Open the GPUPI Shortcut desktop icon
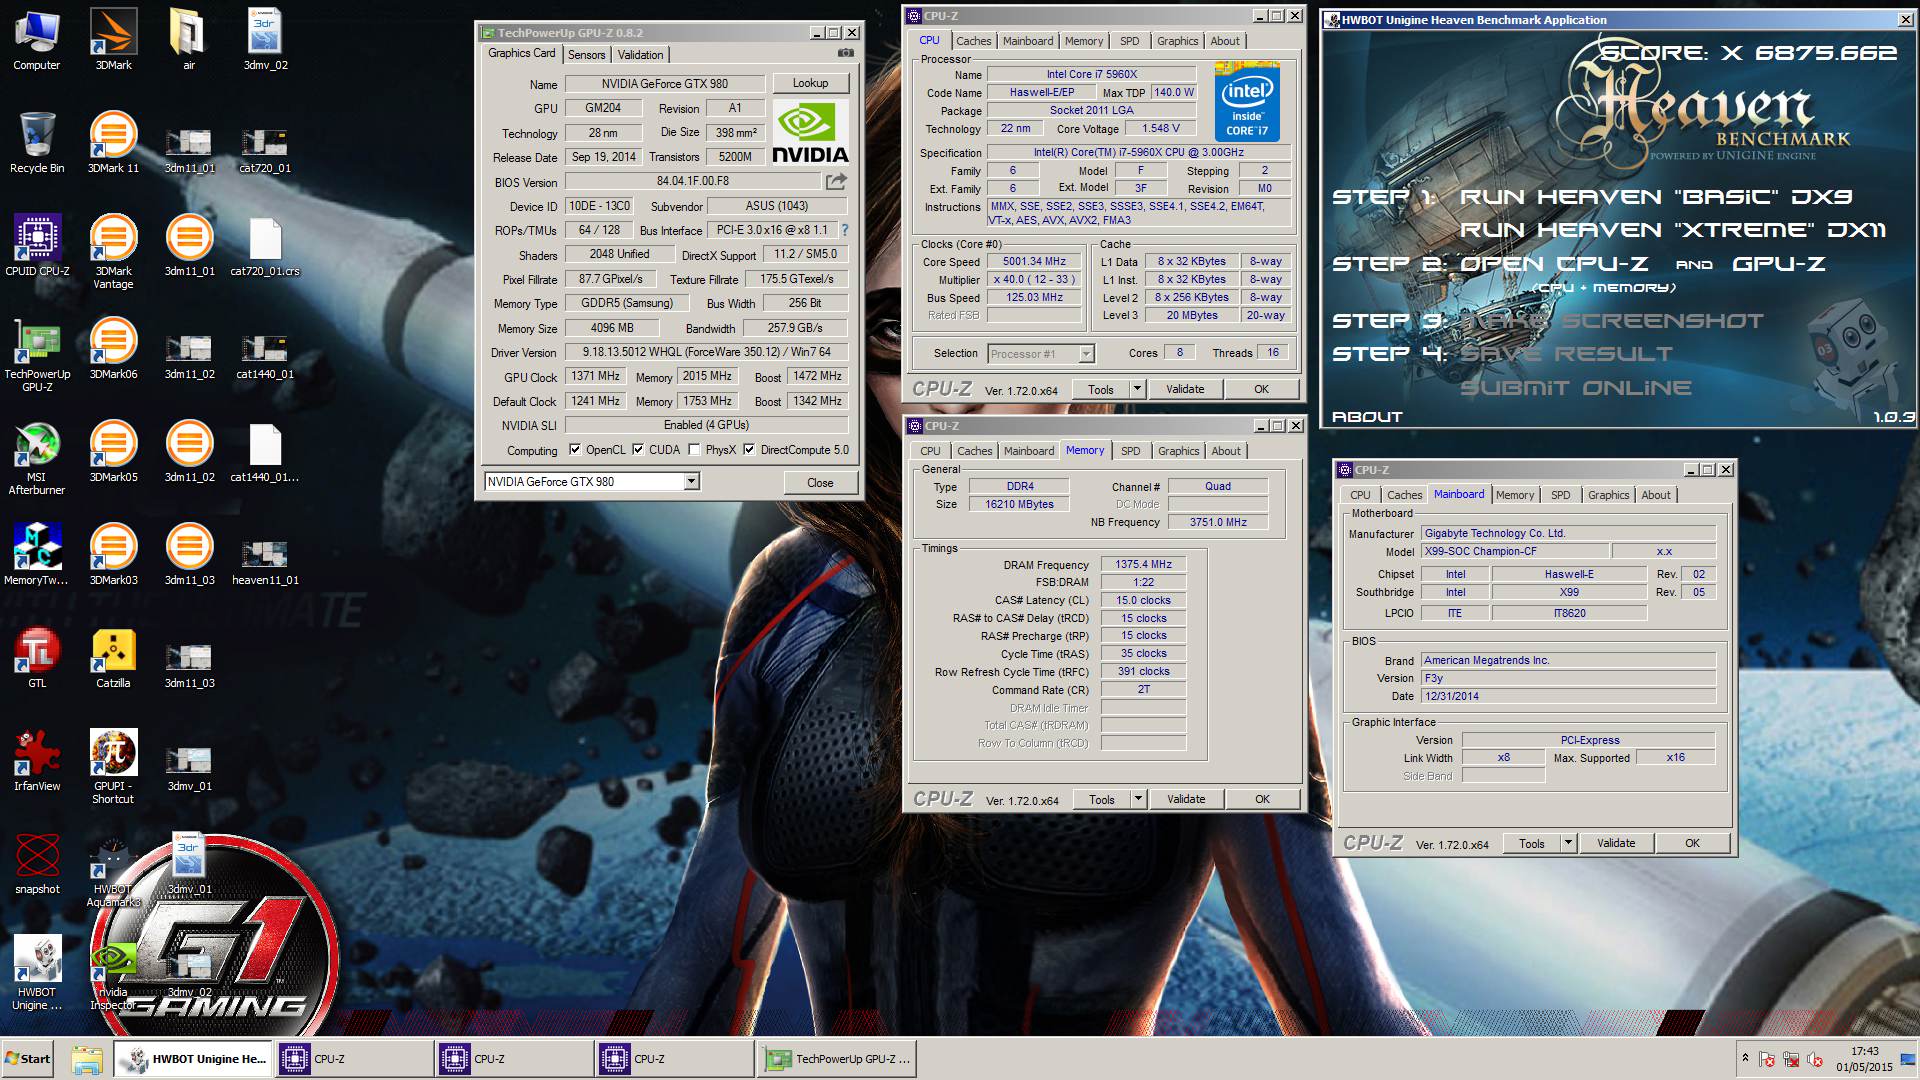The height and width of the screenshot is (1080, 1920). (113, 767)
